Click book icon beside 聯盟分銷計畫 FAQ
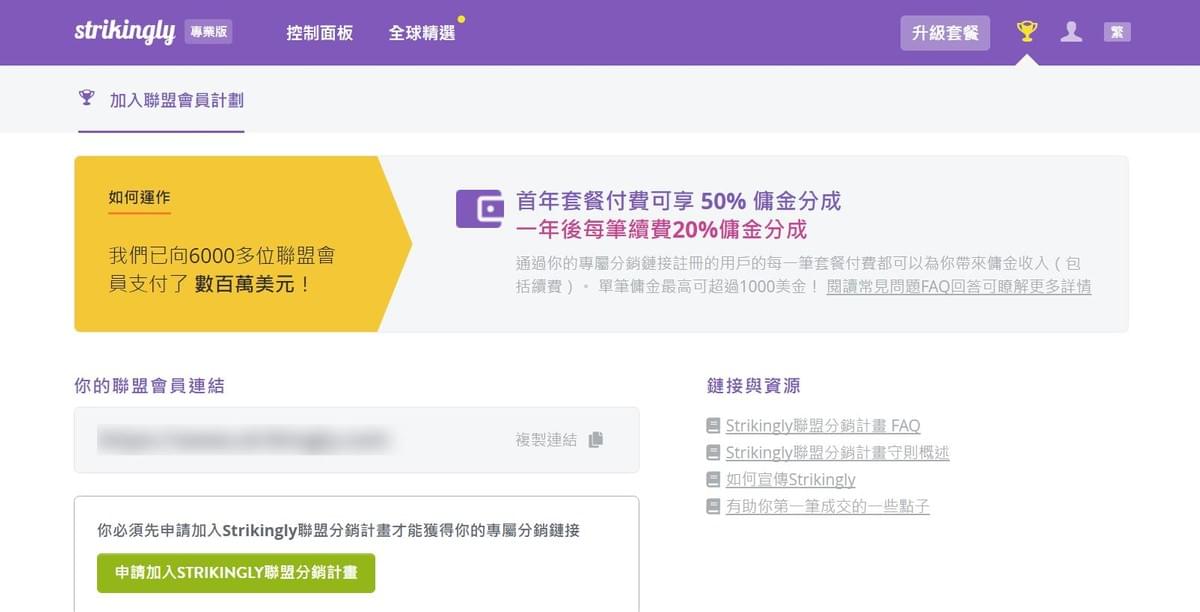The width and height of the screenshot is (1200, 612). tap(713, 426)
